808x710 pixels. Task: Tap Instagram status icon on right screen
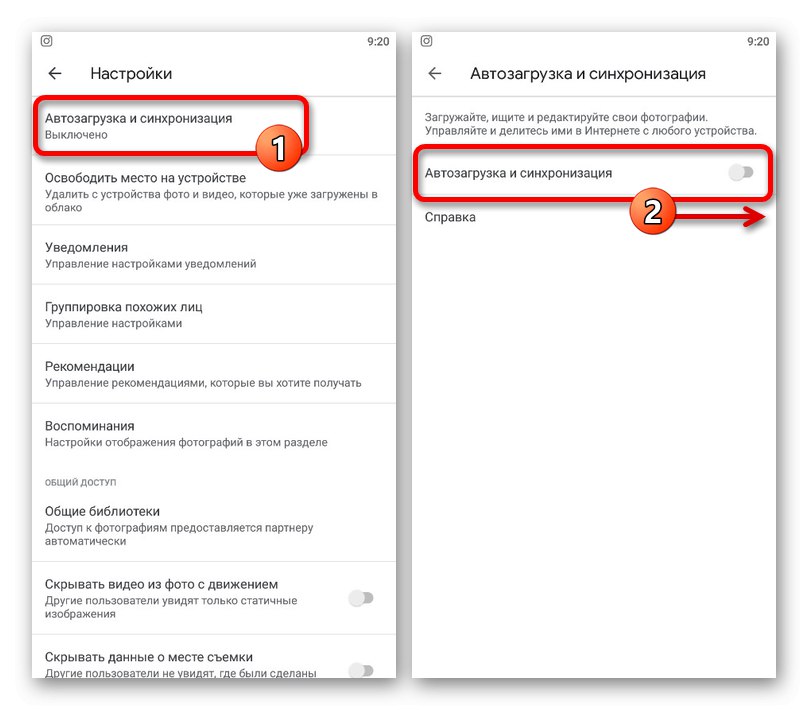426,41
